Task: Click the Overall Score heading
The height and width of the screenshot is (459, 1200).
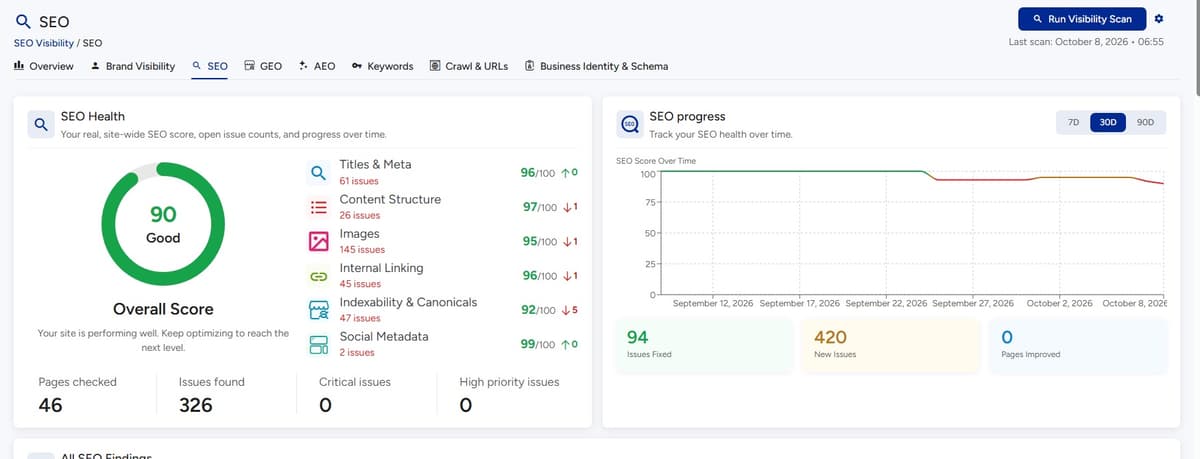Action: tap(163, 309)
